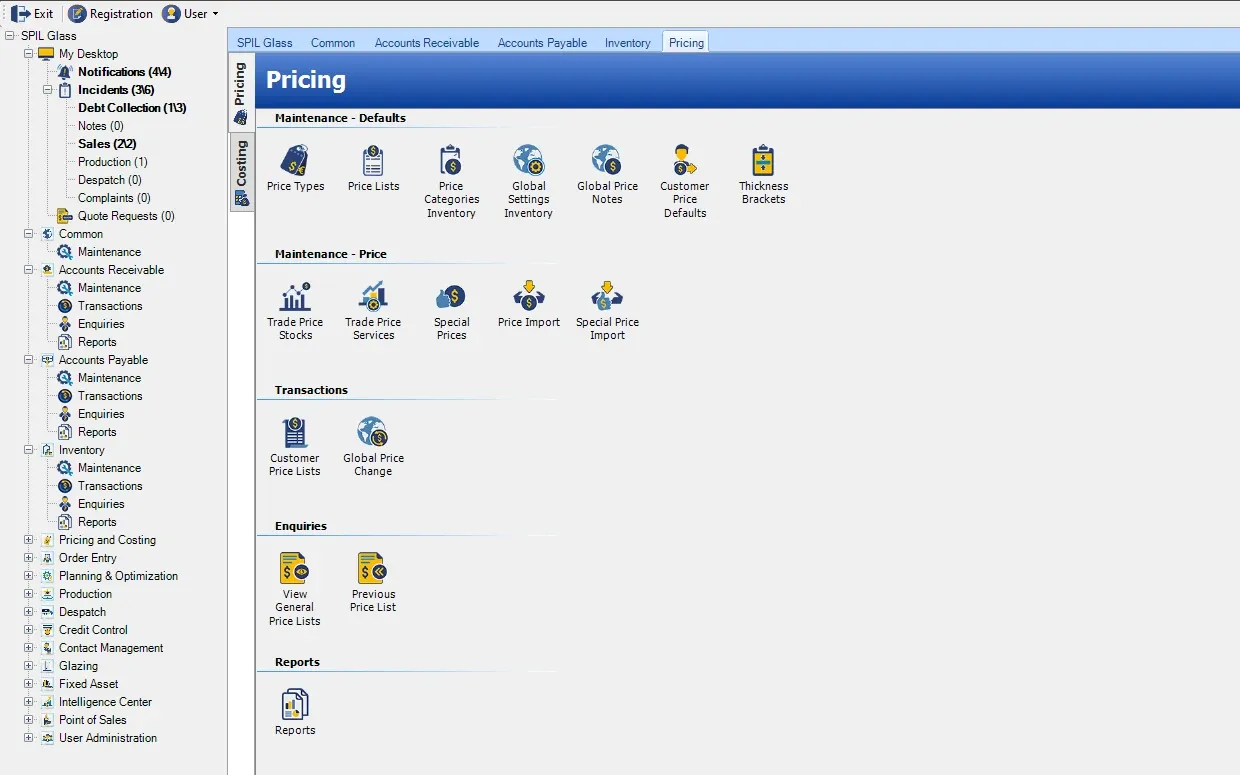
Task: Select the vertical Pricing side tab
Action: point(241,93)
